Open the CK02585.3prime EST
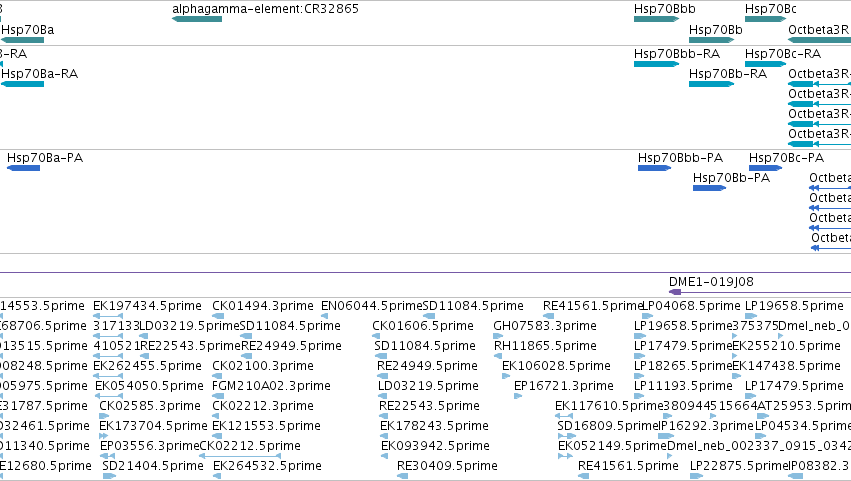 104,416
